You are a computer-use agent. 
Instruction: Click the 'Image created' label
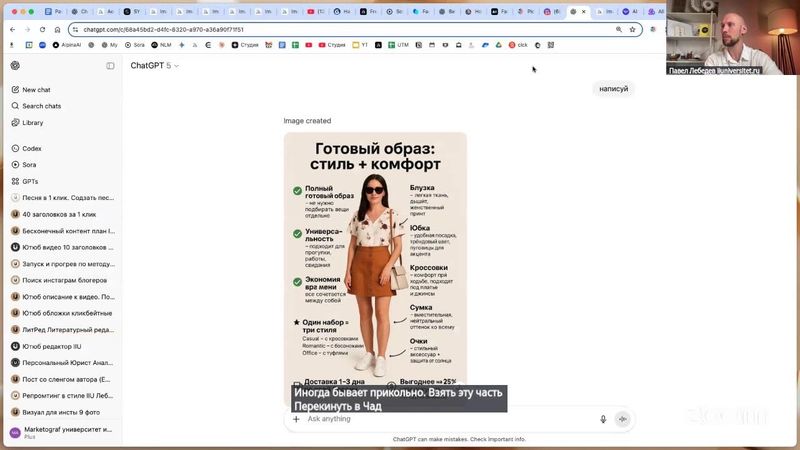tap(307, 121)
